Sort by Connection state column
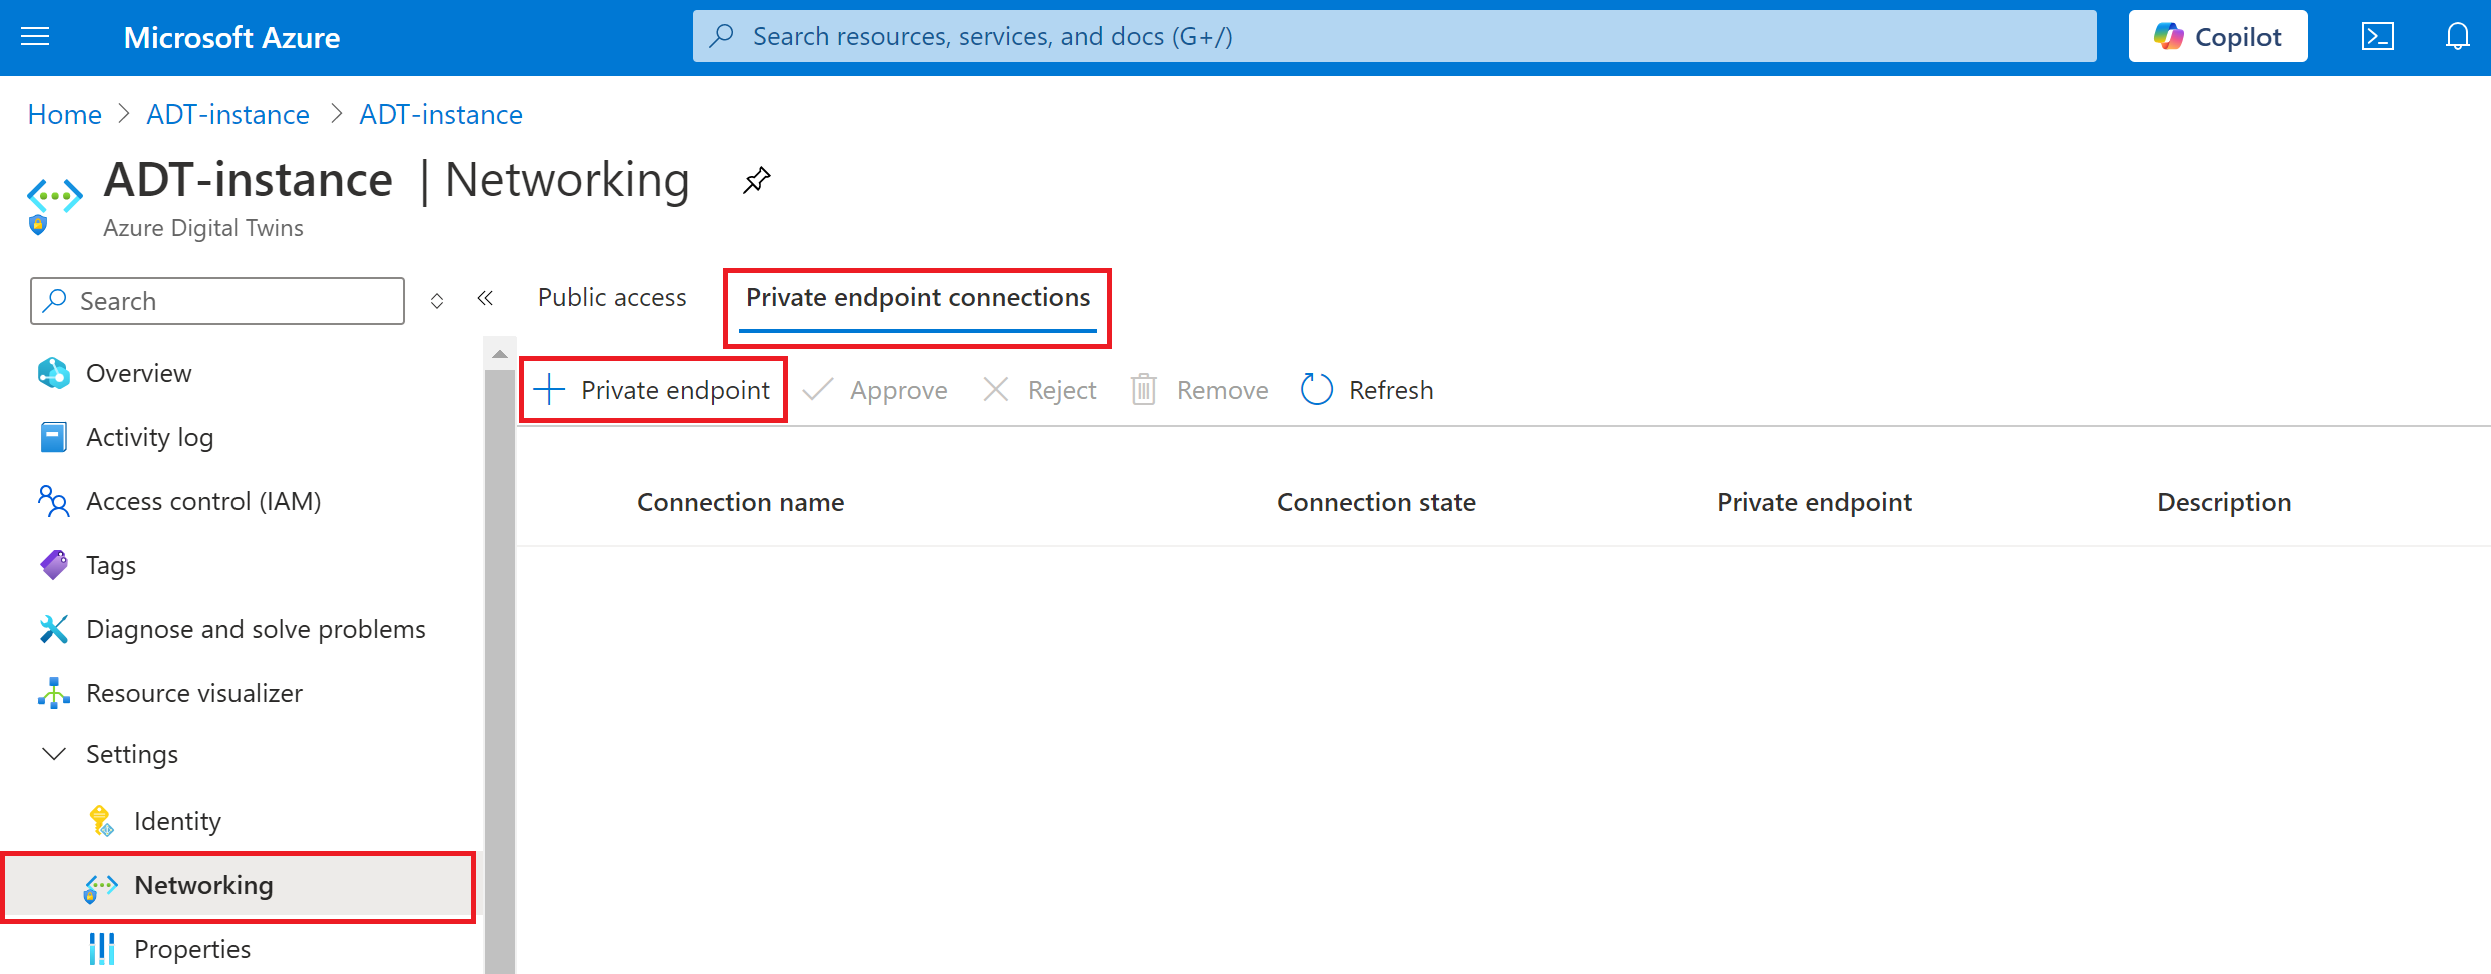 pos(1376,502)
